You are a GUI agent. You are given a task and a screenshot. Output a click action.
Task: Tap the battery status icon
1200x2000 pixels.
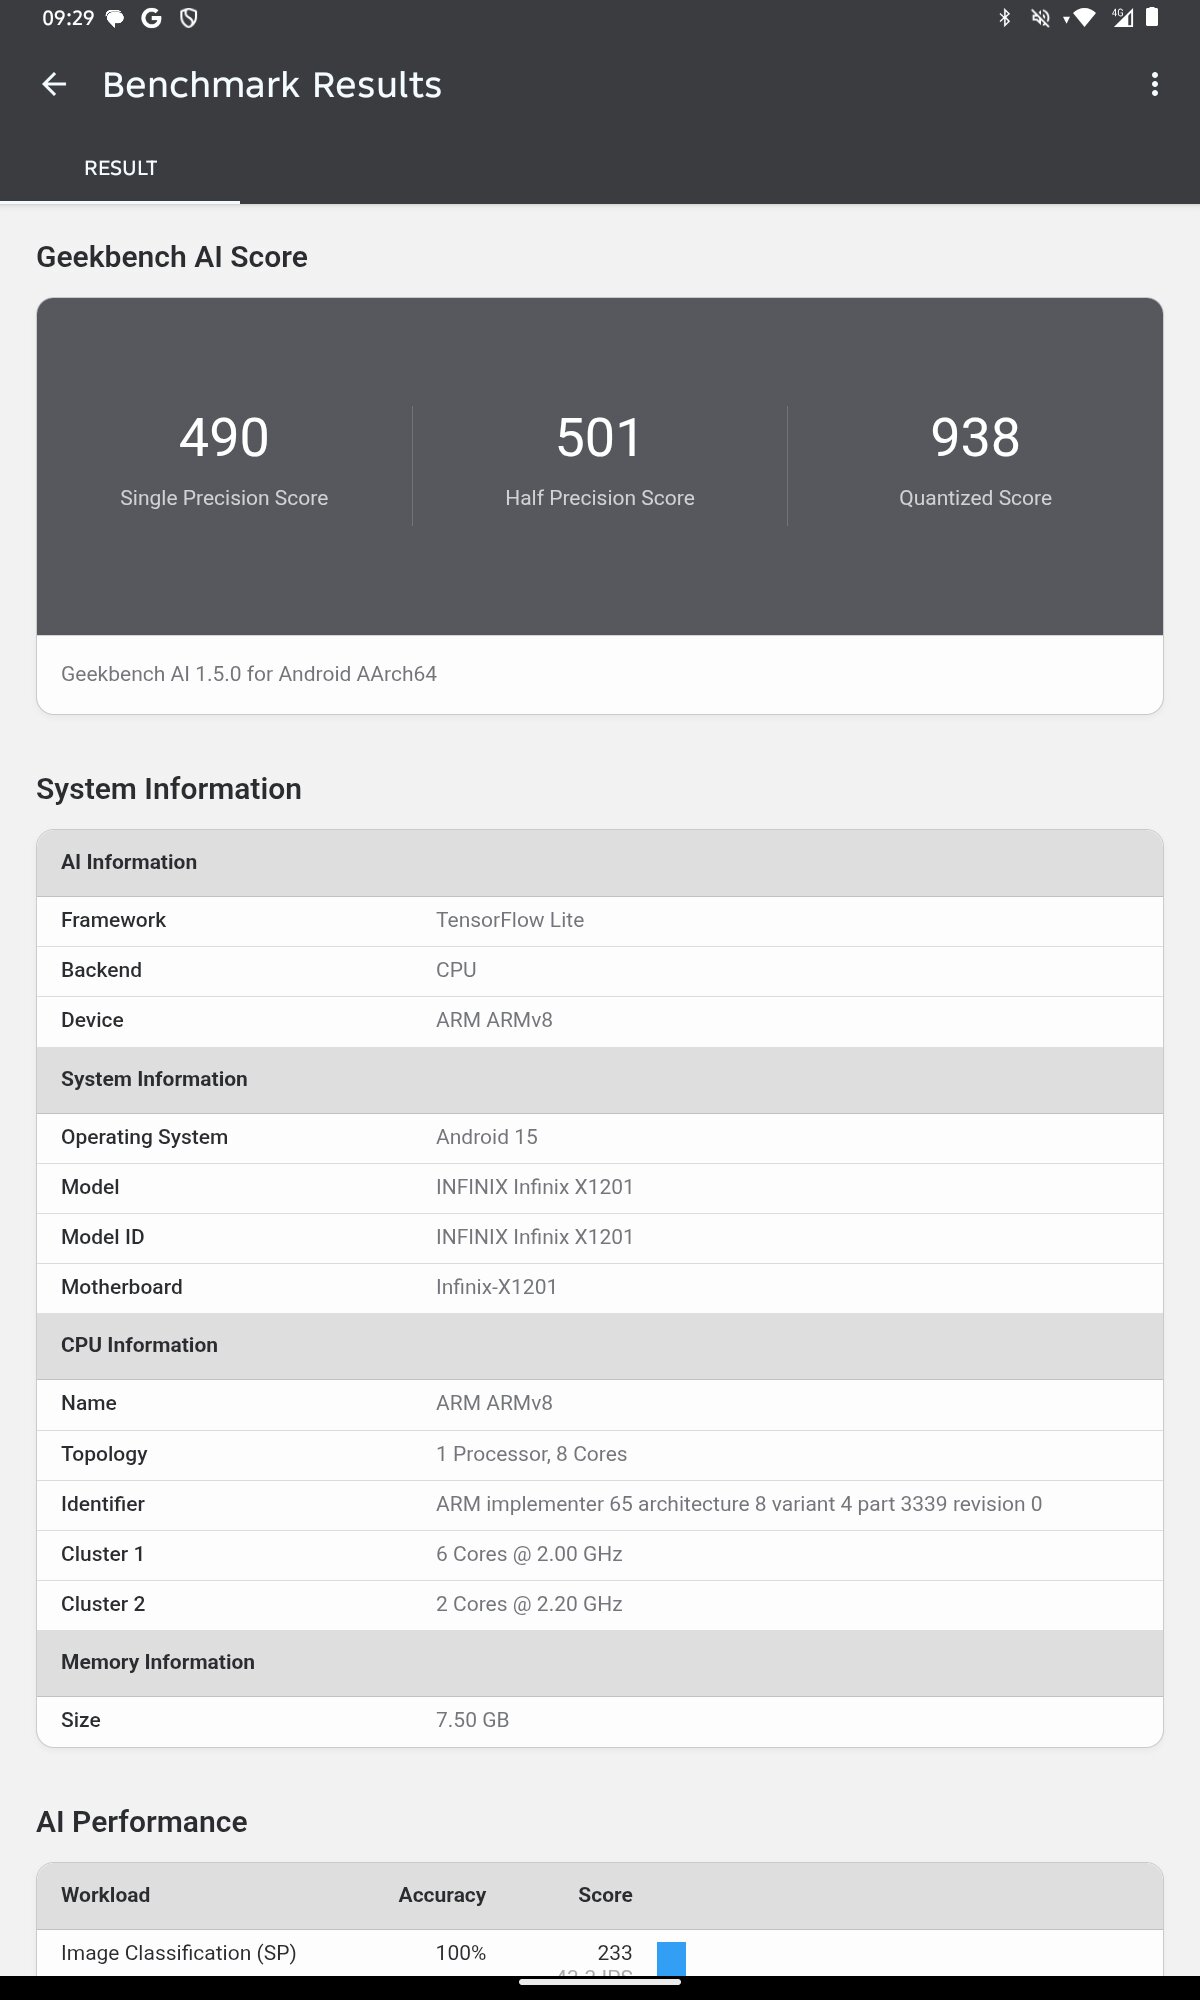(1152, 18)
